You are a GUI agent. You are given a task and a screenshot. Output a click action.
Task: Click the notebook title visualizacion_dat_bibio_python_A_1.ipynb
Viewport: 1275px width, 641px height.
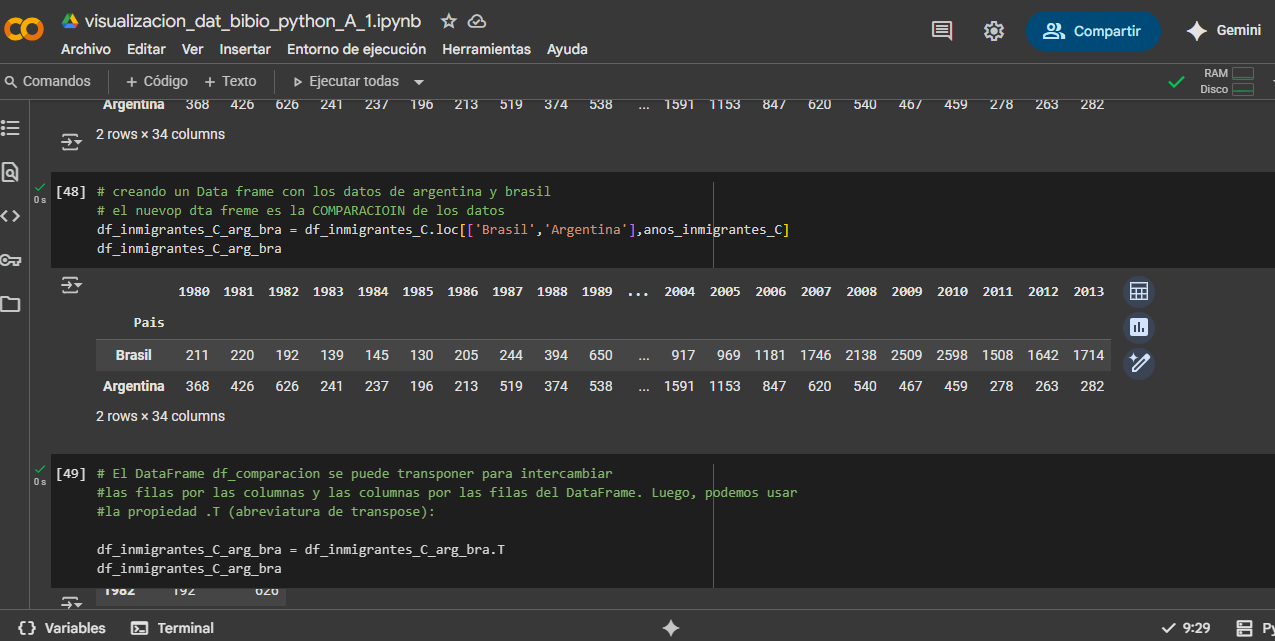(x=253, y=21)
